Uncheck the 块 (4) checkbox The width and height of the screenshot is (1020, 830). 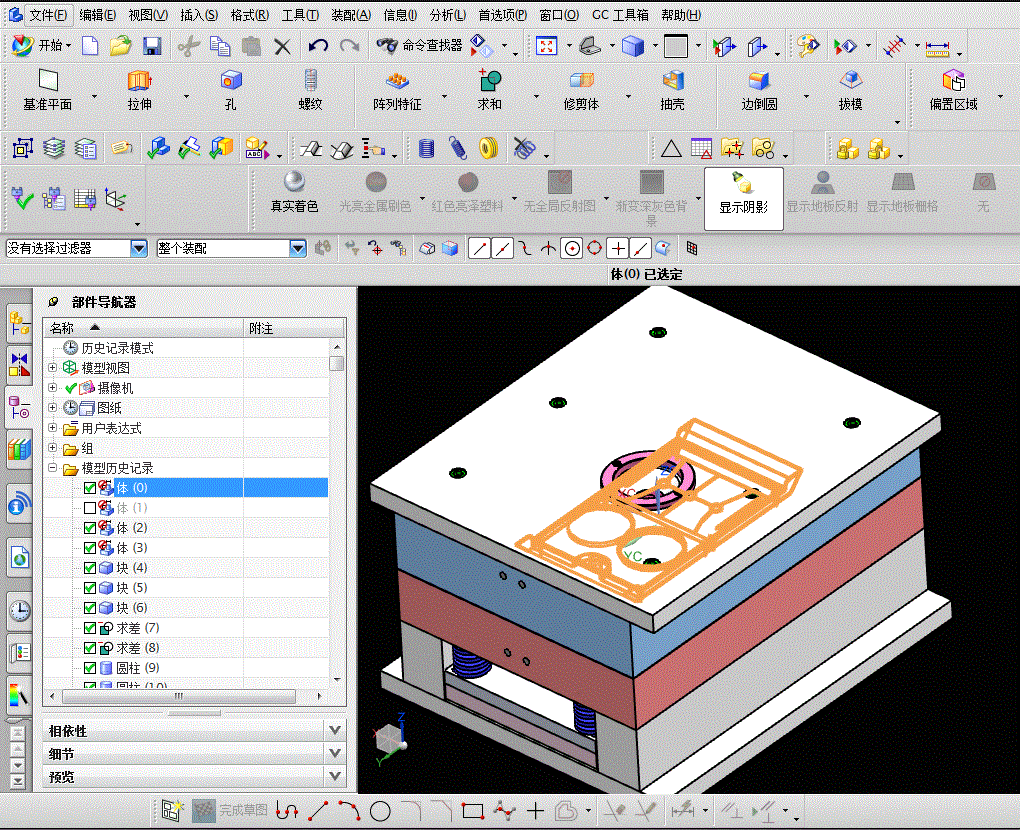[90, 568]
